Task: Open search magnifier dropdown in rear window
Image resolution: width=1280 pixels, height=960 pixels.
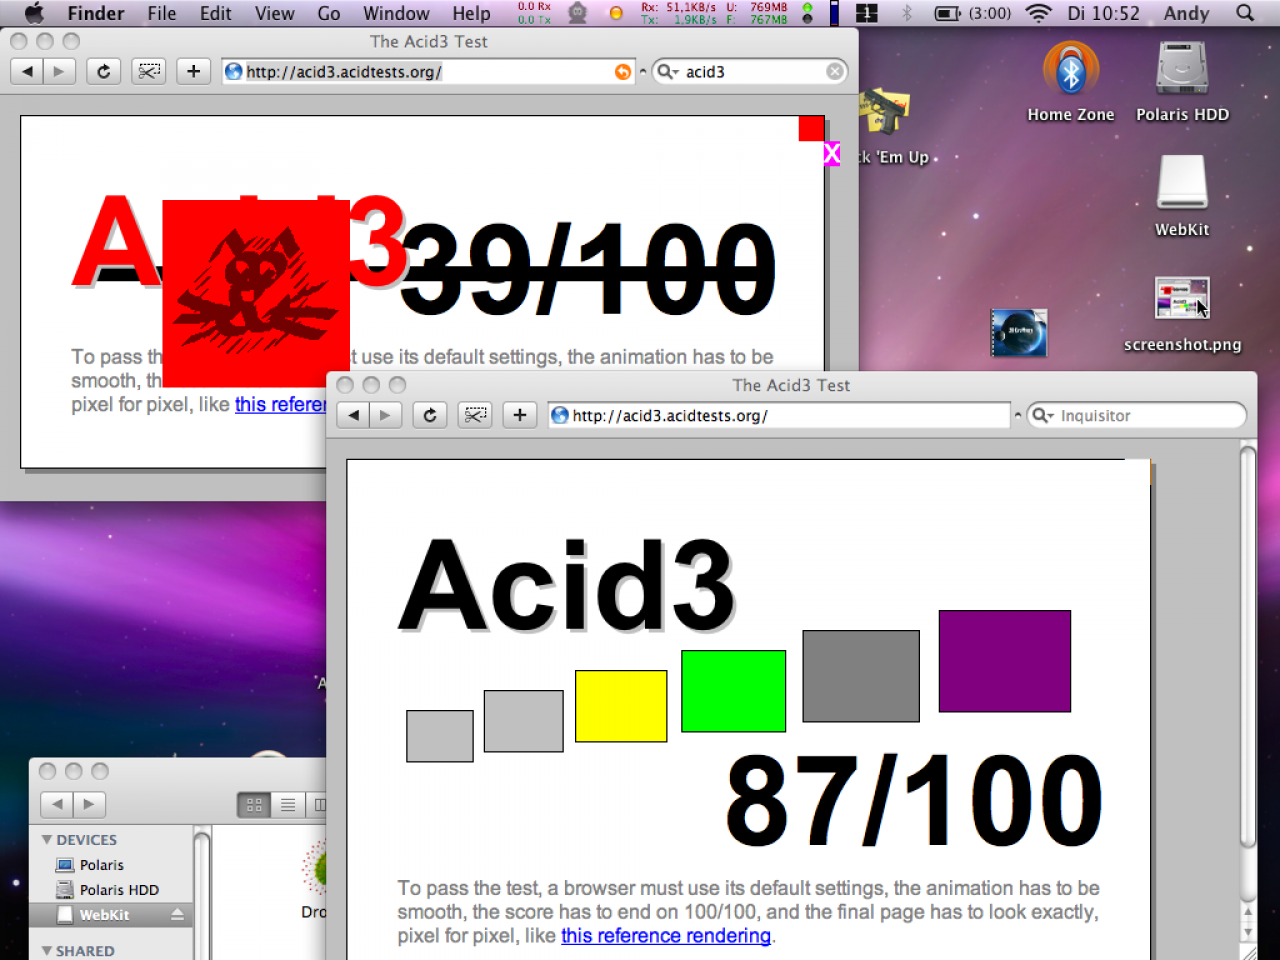Action: 667,71
